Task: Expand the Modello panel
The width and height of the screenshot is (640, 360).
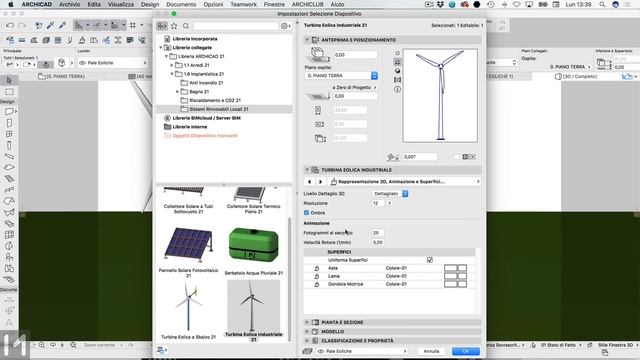Action: pyautogui.click(x=307, y=331)
